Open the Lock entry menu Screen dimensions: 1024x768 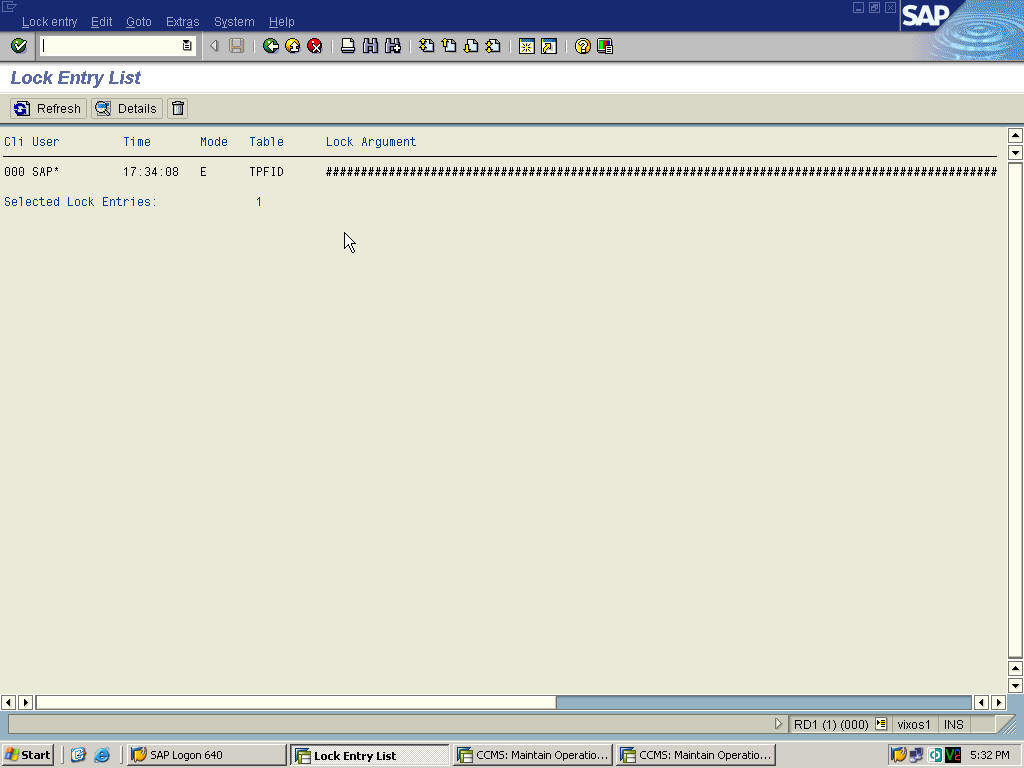click(x=49, y=21)
